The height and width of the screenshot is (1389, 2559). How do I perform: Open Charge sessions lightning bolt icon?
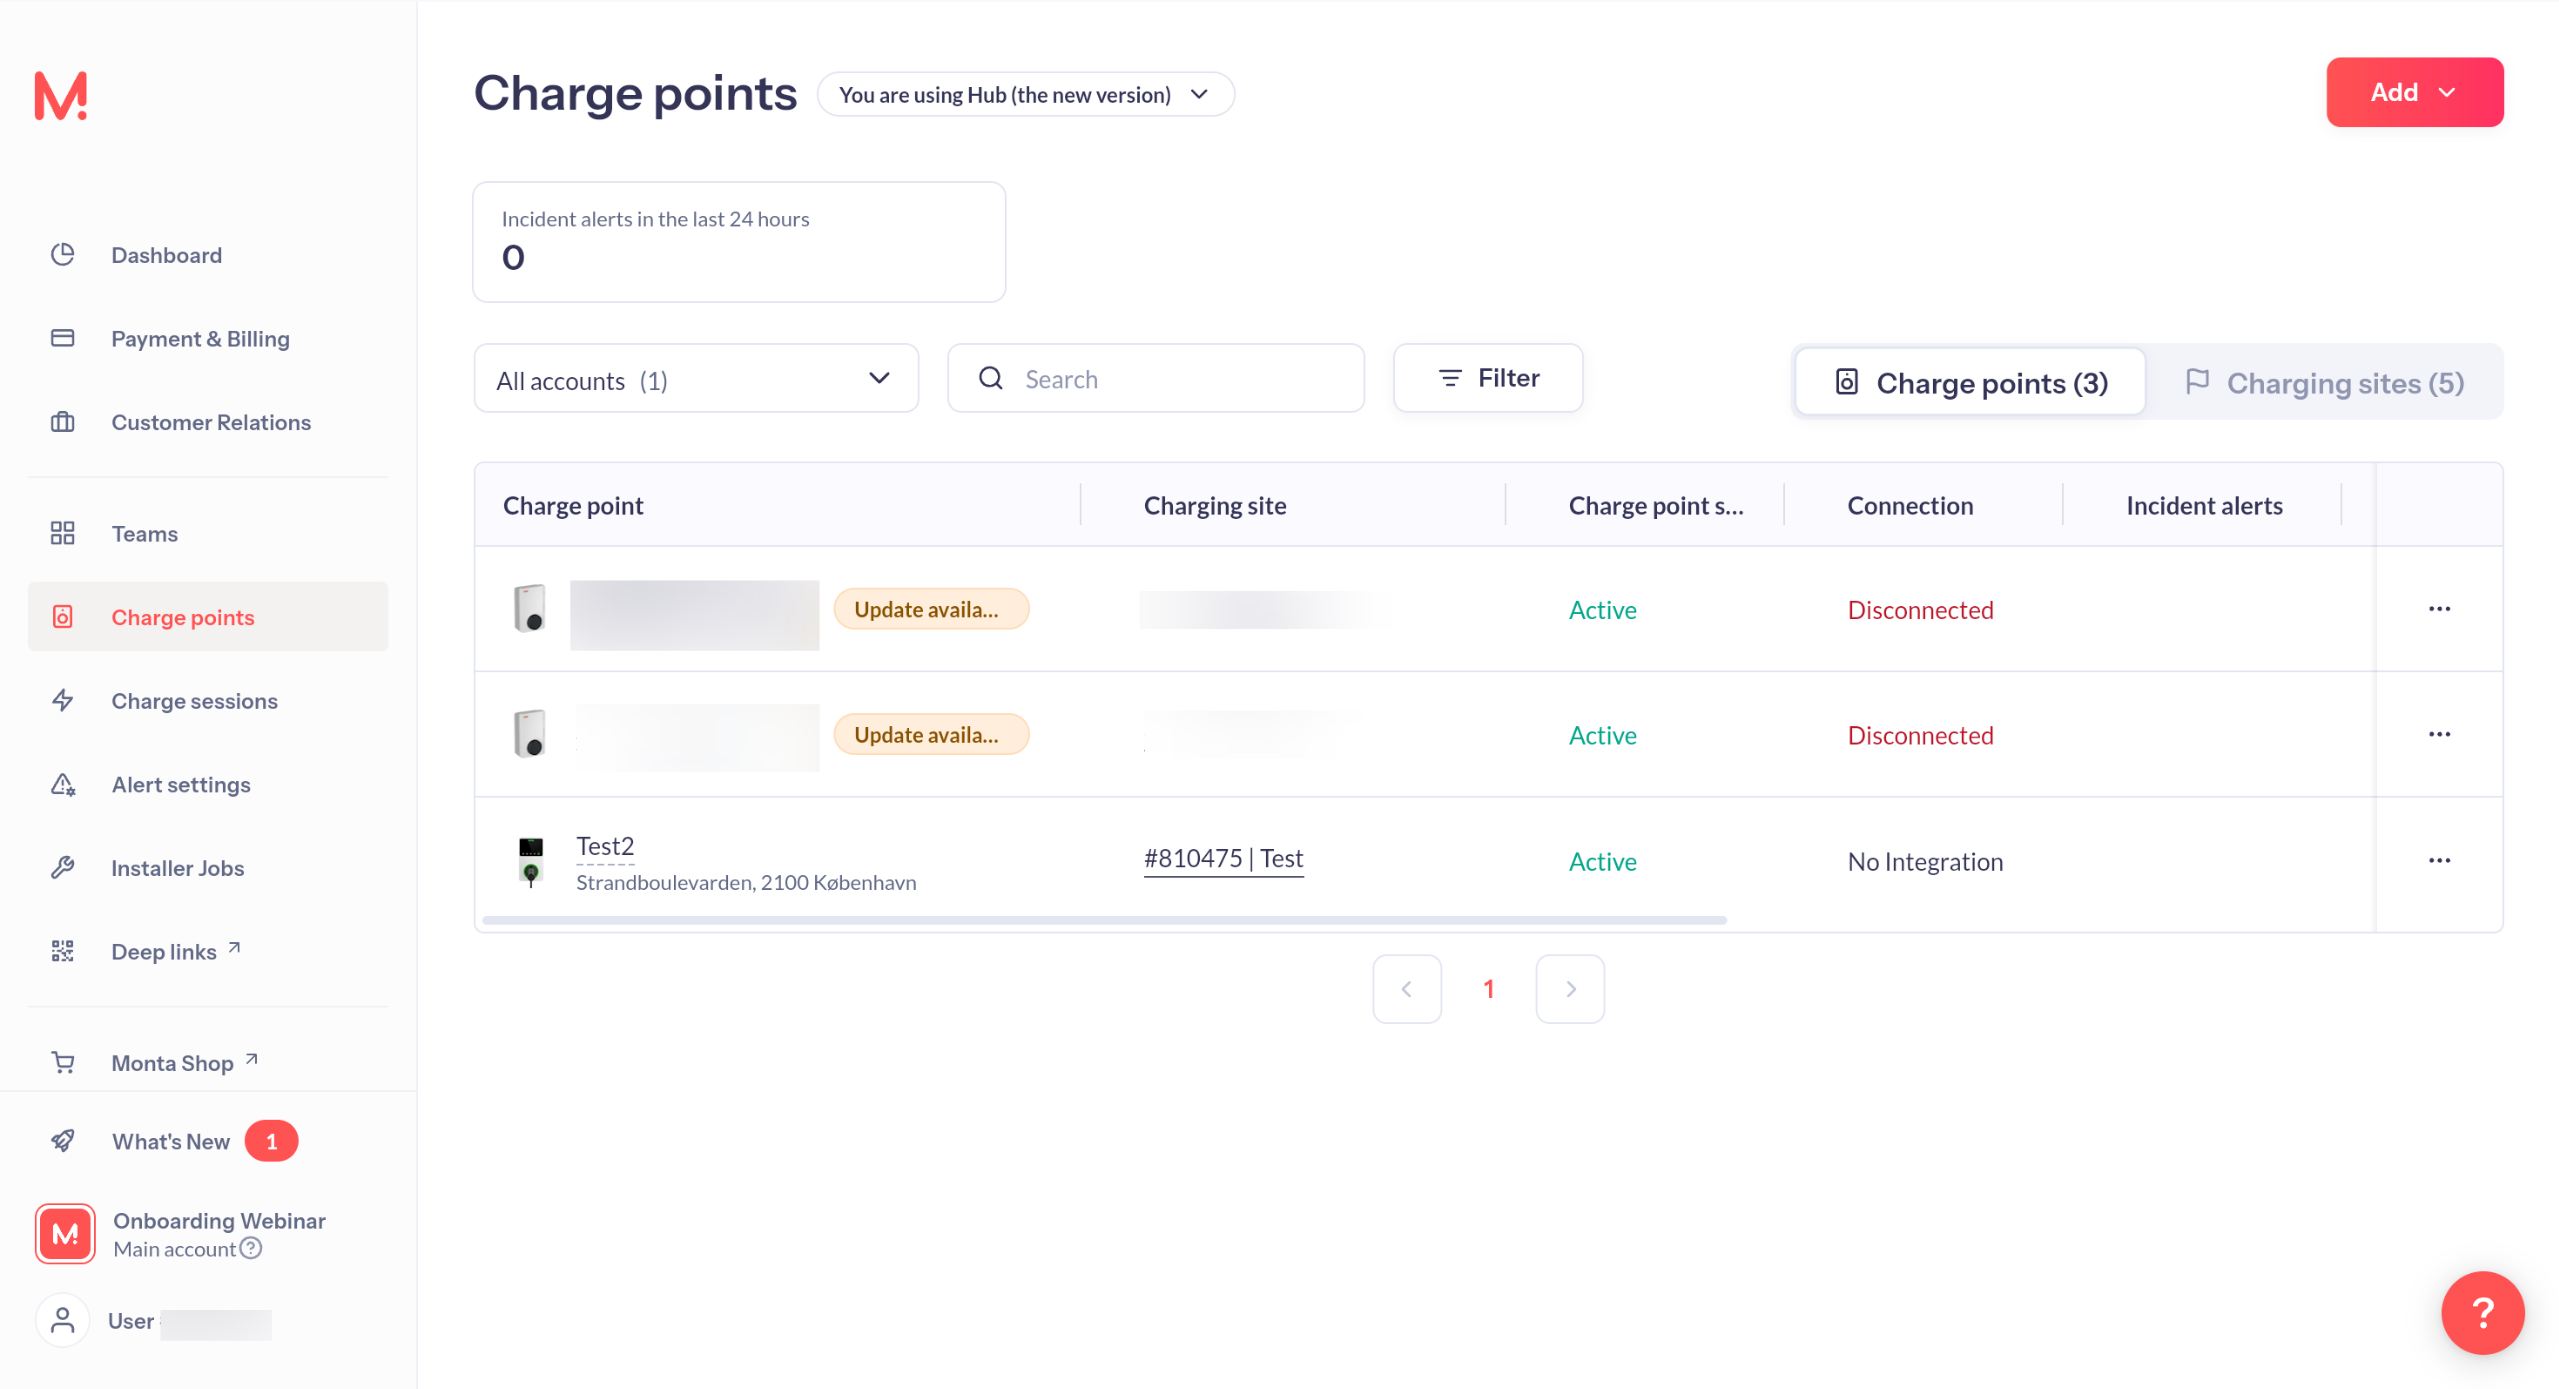(x=62, y=700)
